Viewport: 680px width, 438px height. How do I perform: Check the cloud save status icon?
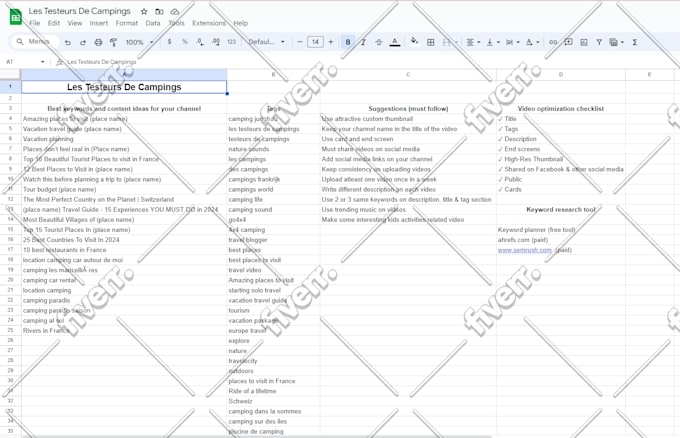(174, 12)
